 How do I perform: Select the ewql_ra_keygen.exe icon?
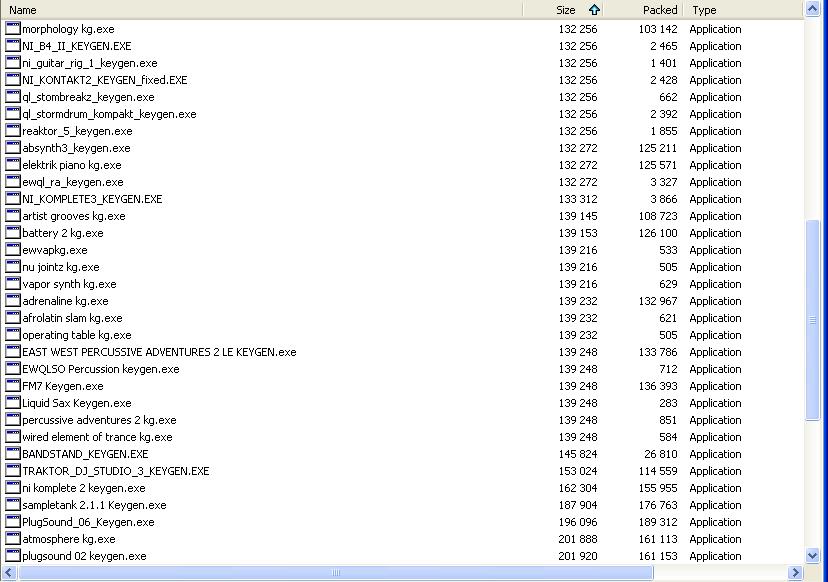coord(13,181)
